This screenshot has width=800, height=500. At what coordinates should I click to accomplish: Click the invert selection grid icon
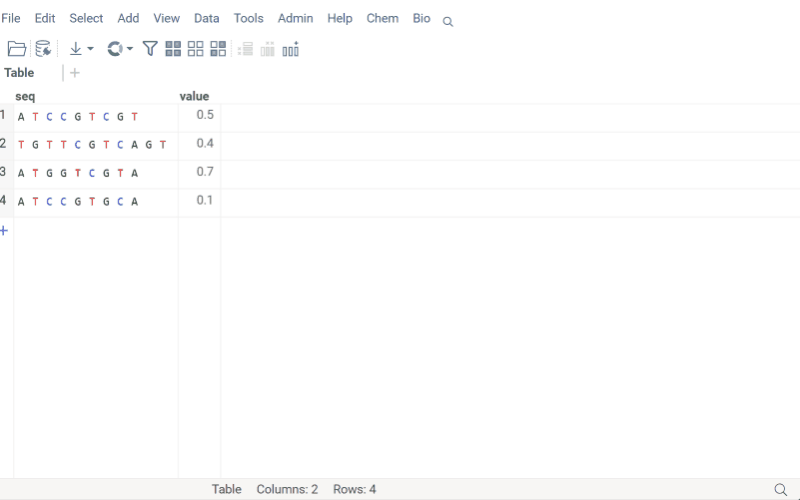[x=218, y=48]
